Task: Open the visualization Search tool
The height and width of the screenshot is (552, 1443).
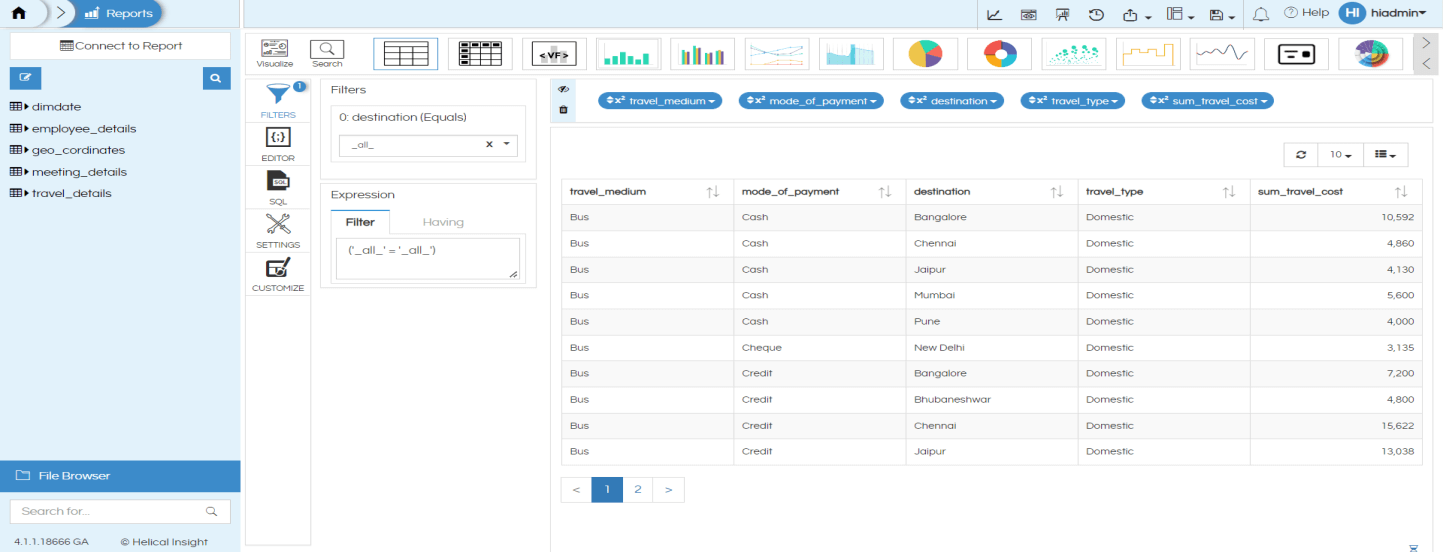Action: coord(327,54)
